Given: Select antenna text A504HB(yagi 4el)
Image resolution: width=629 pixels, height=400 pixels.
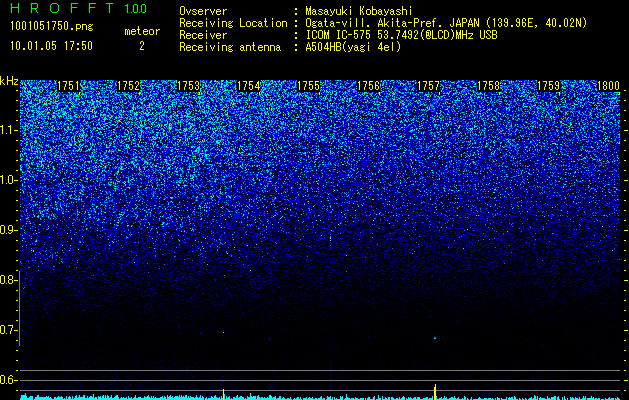Looking at the screenshot, I should pyautogui.click(x=353, y=47).
